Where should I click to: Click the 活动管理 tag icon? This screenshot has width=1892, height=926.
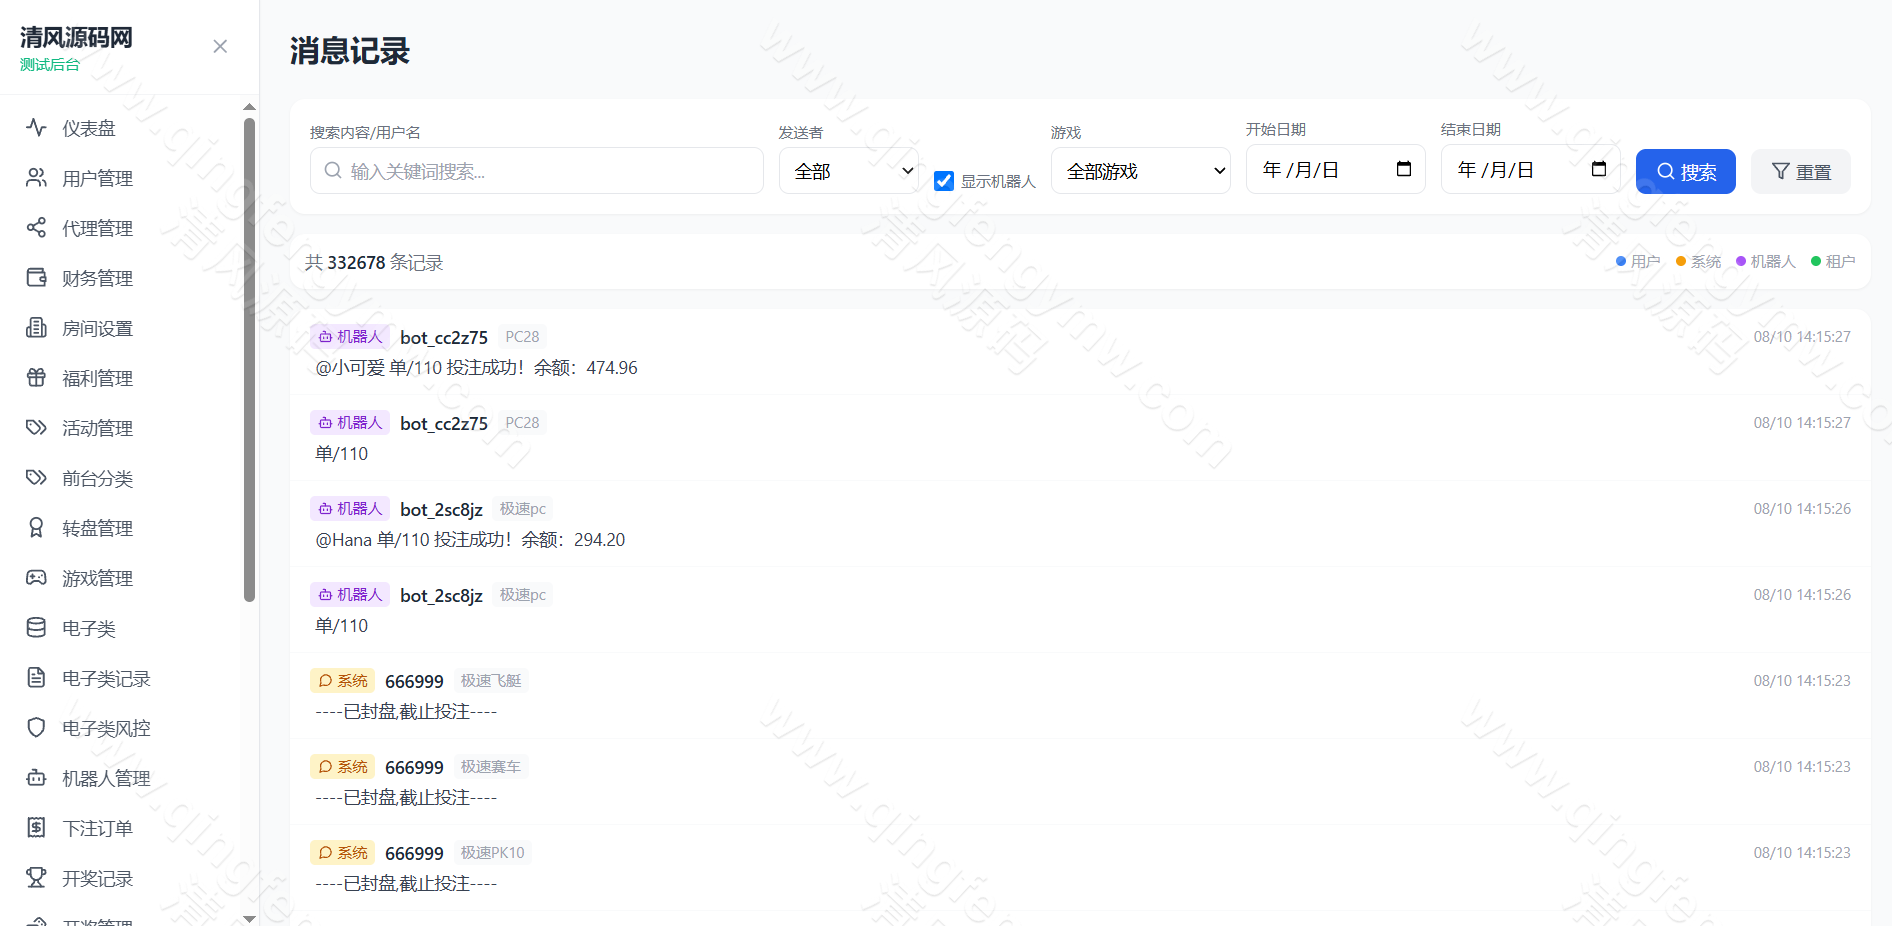pyautogui.click(x=36, y=428)
